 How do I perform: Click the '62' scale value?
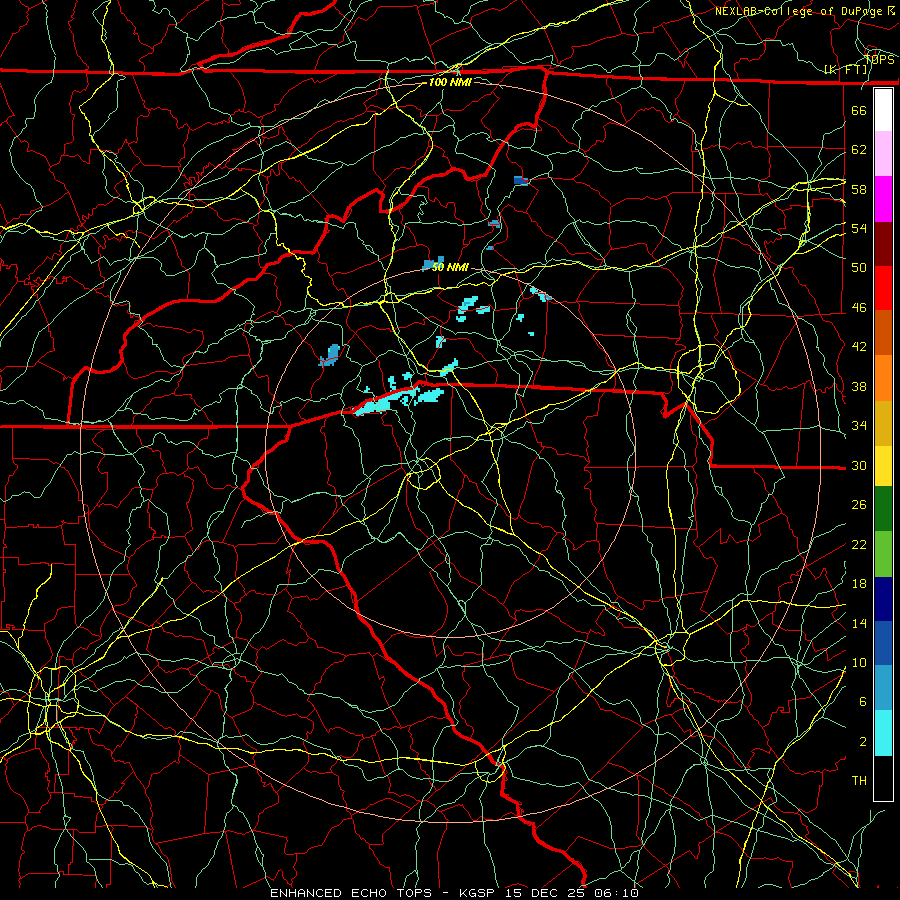(x=859, y=150)
